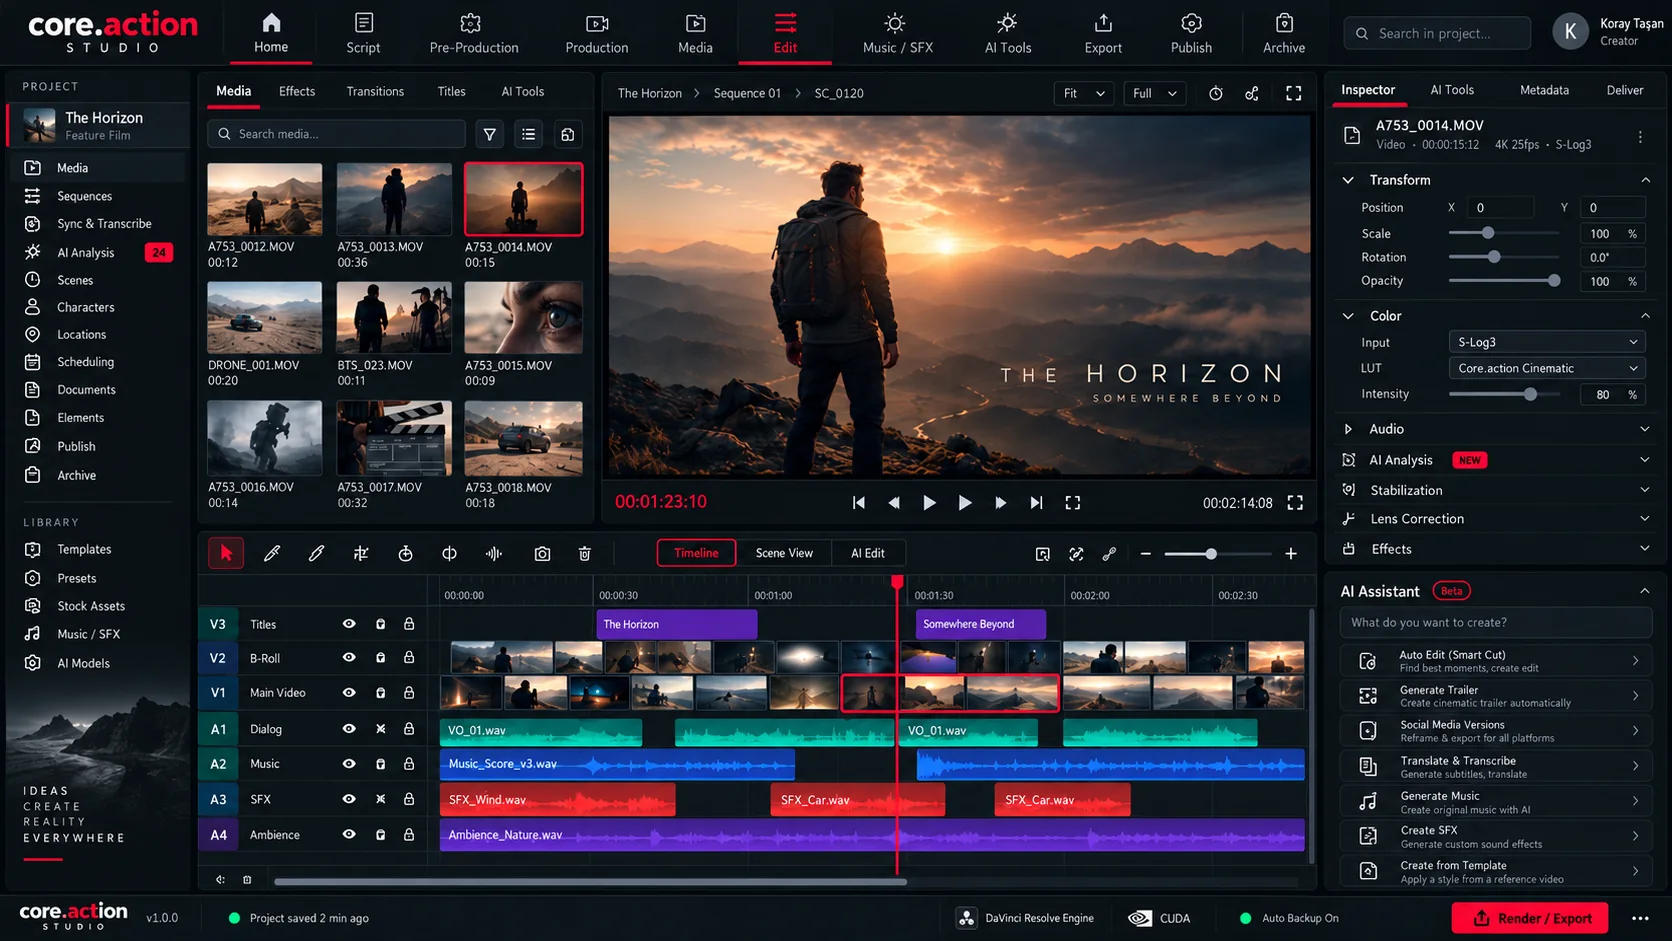This screenshot has width=1672, height=941.
Task: Choose Auto Edit (Smart Cut) in AI Assistant
Action: point(1496,661)
